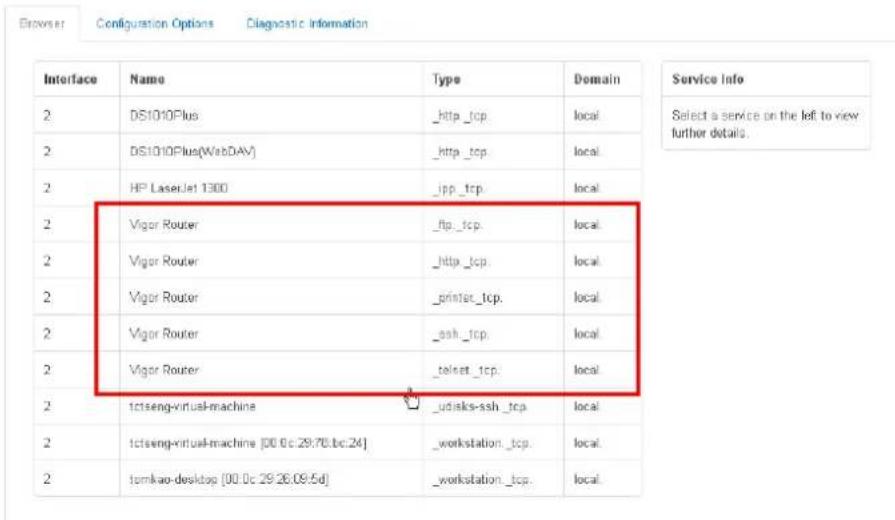Image resolution: width=895 pixels, height=520 pixels.
Task: Select tctseng-virtual-machine name in the _udisks-ssh row
Action: click(x=192, y=406)
